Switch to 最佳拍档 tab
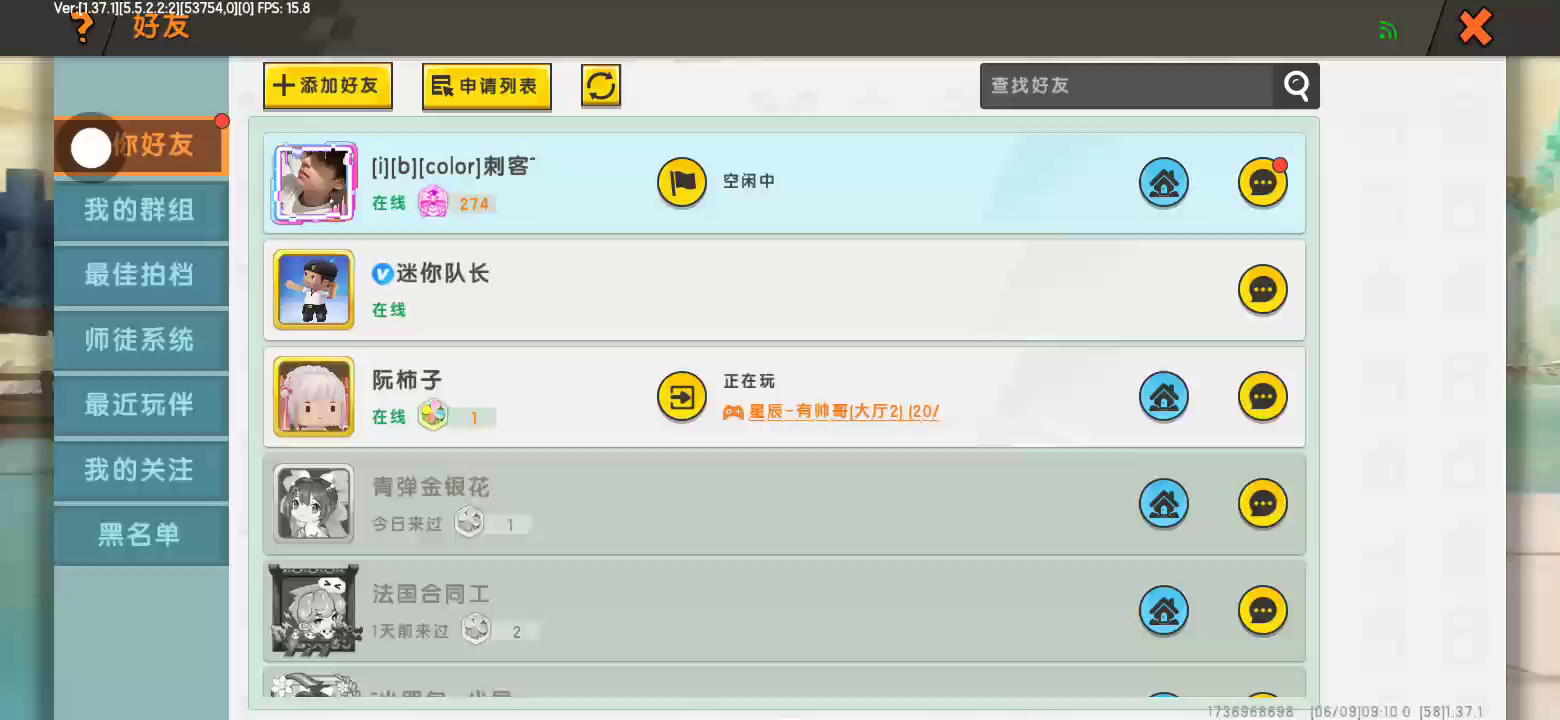1560x720 pixels. (141, 275)
